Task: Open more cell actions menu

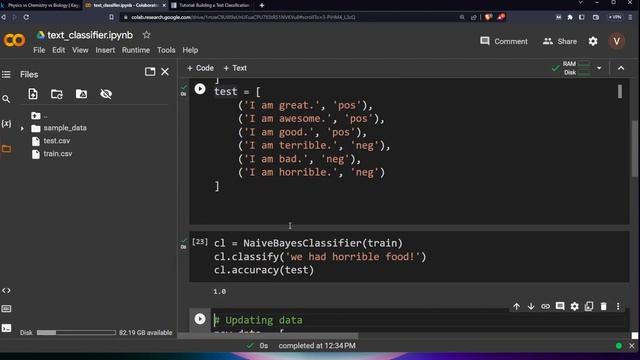Action: click(618, 306)
